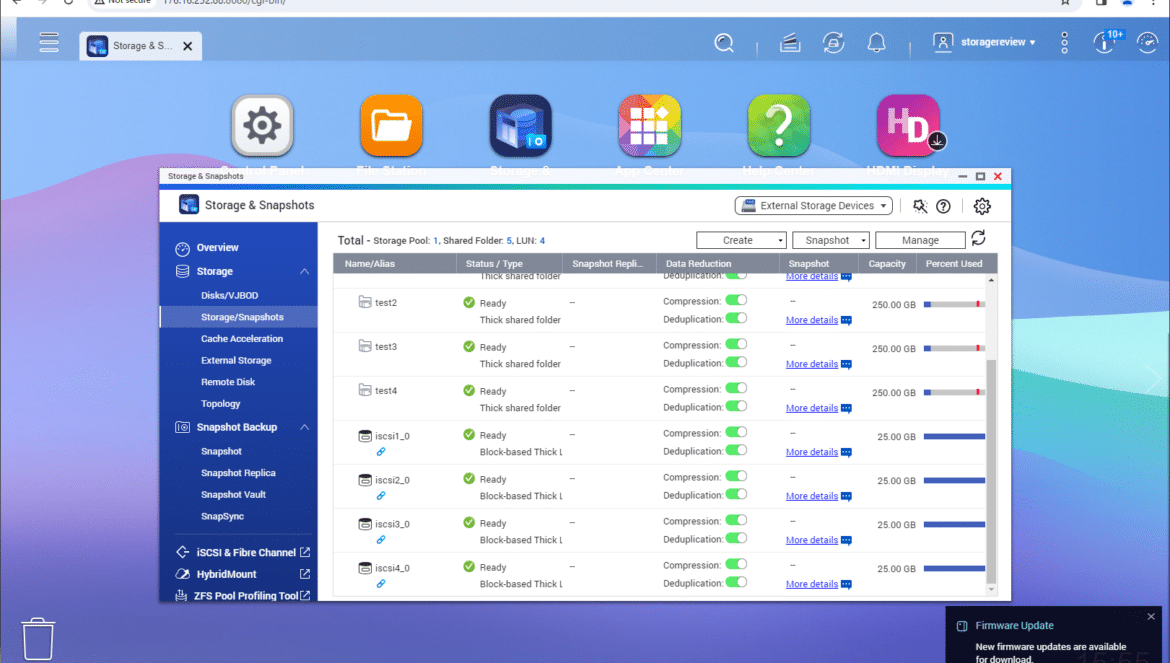Click the Percent Used bar for iscsi1_0
The image size is (1170, 663).
(954, 436)
